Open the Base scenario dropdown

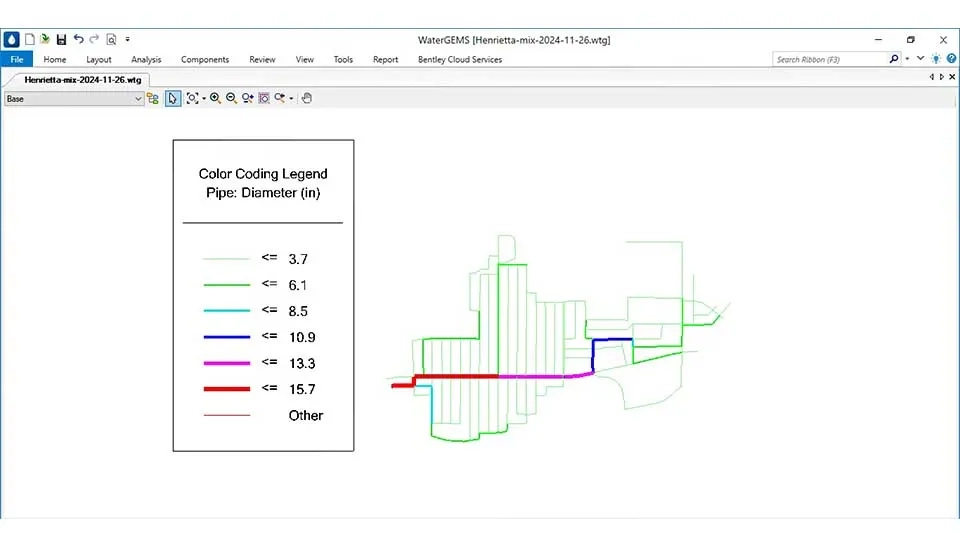[139, 99]
